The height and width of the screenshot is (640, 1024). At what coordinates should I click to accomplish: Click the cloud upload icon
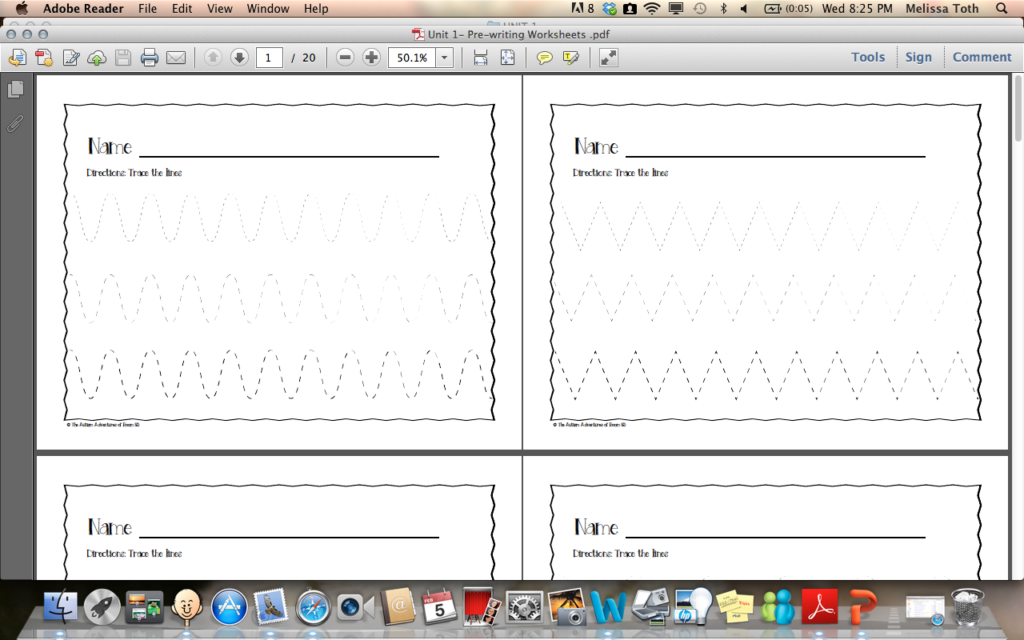pyautogui.click(x=97, y=57)
